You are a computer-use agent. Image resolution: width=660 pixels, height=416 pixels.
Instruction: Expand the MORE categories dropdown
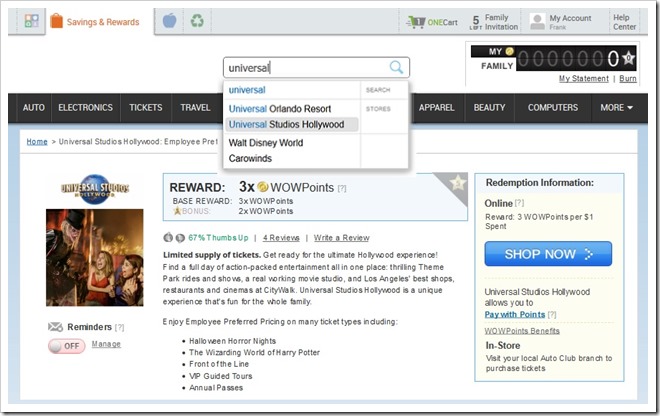coord(617,108)
